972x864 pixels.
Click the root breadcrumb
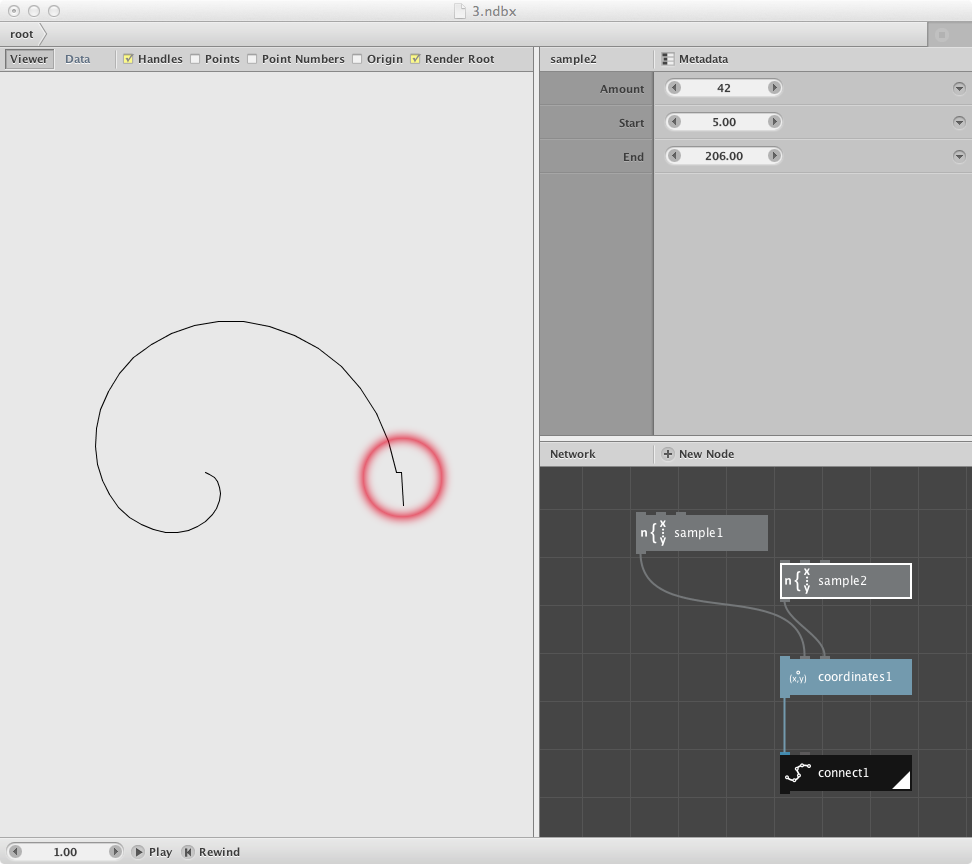pos(22,34)
